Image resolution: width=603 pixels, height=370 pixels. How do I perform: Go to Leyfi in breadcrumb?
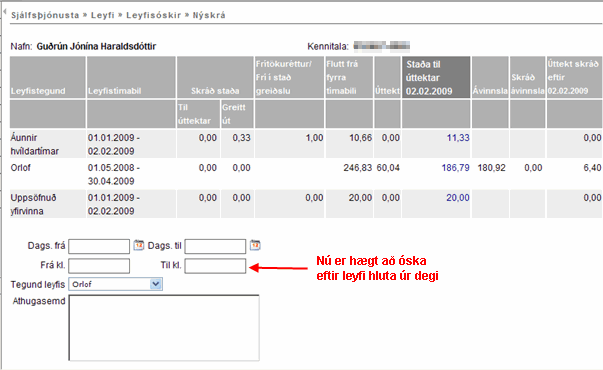103,15
